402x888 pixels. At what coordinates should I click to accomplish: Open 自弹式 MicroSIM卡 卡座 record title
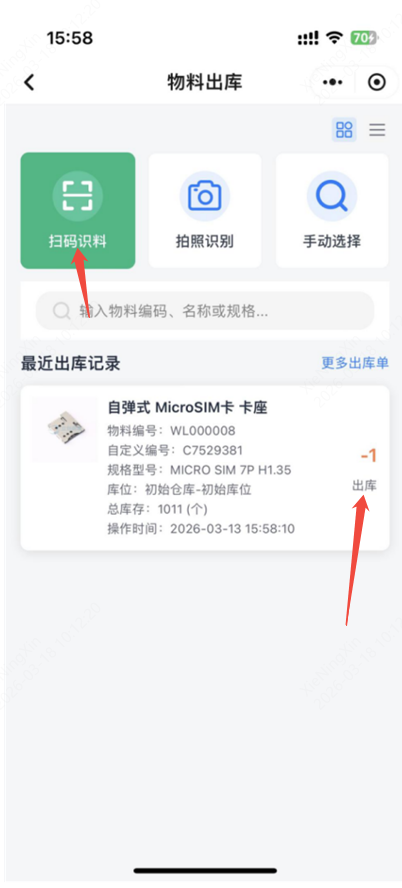187,407
